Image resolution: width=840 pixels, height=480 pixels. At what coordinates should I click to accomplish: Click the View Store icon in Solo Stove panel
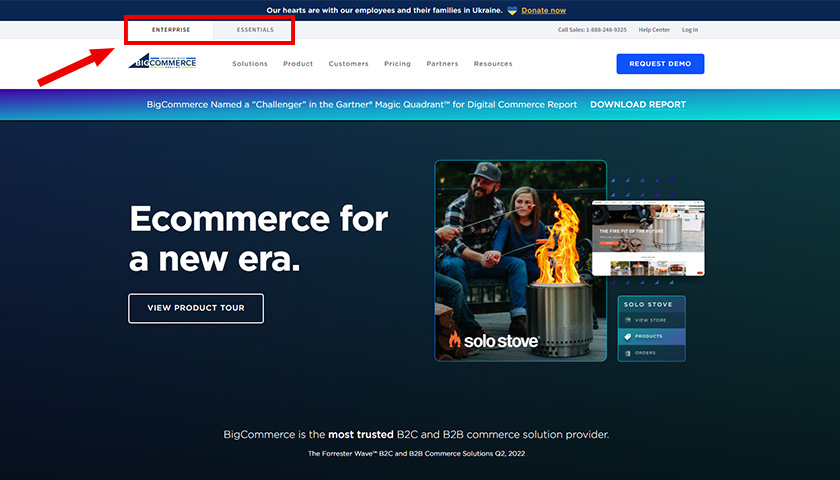628,320
